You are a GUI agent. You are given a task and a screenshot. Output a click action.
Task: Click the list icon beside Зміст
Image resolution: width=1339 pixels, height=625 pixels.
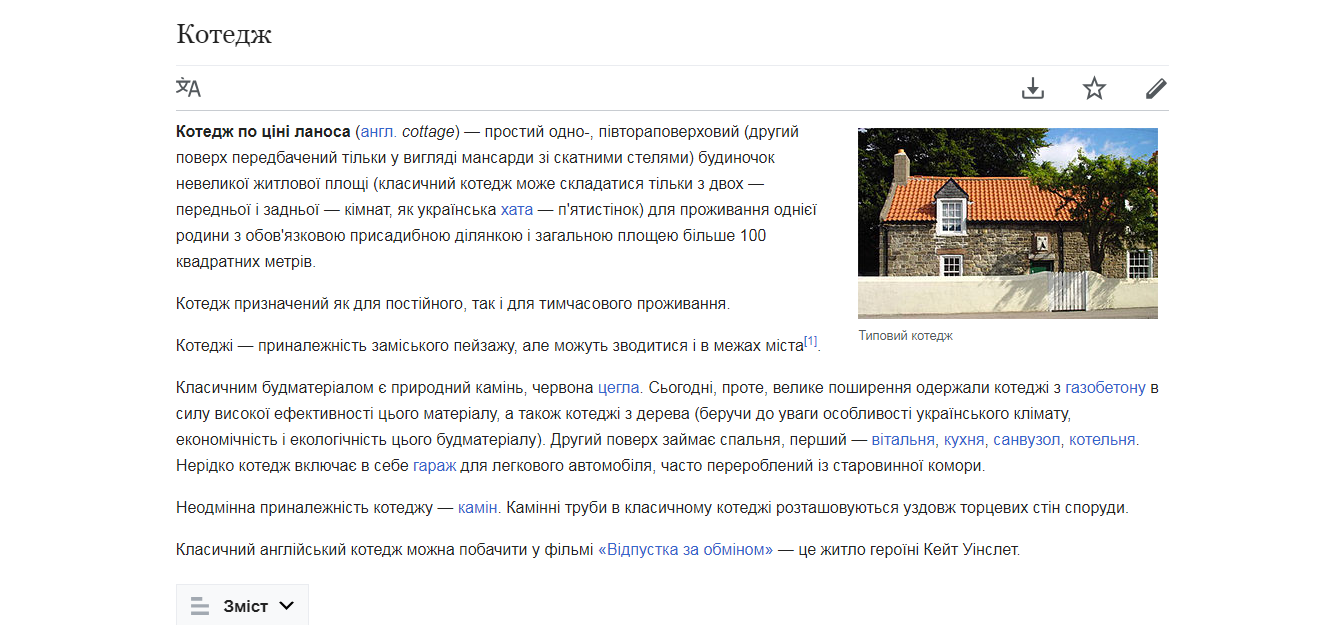[x=200, y=606]
